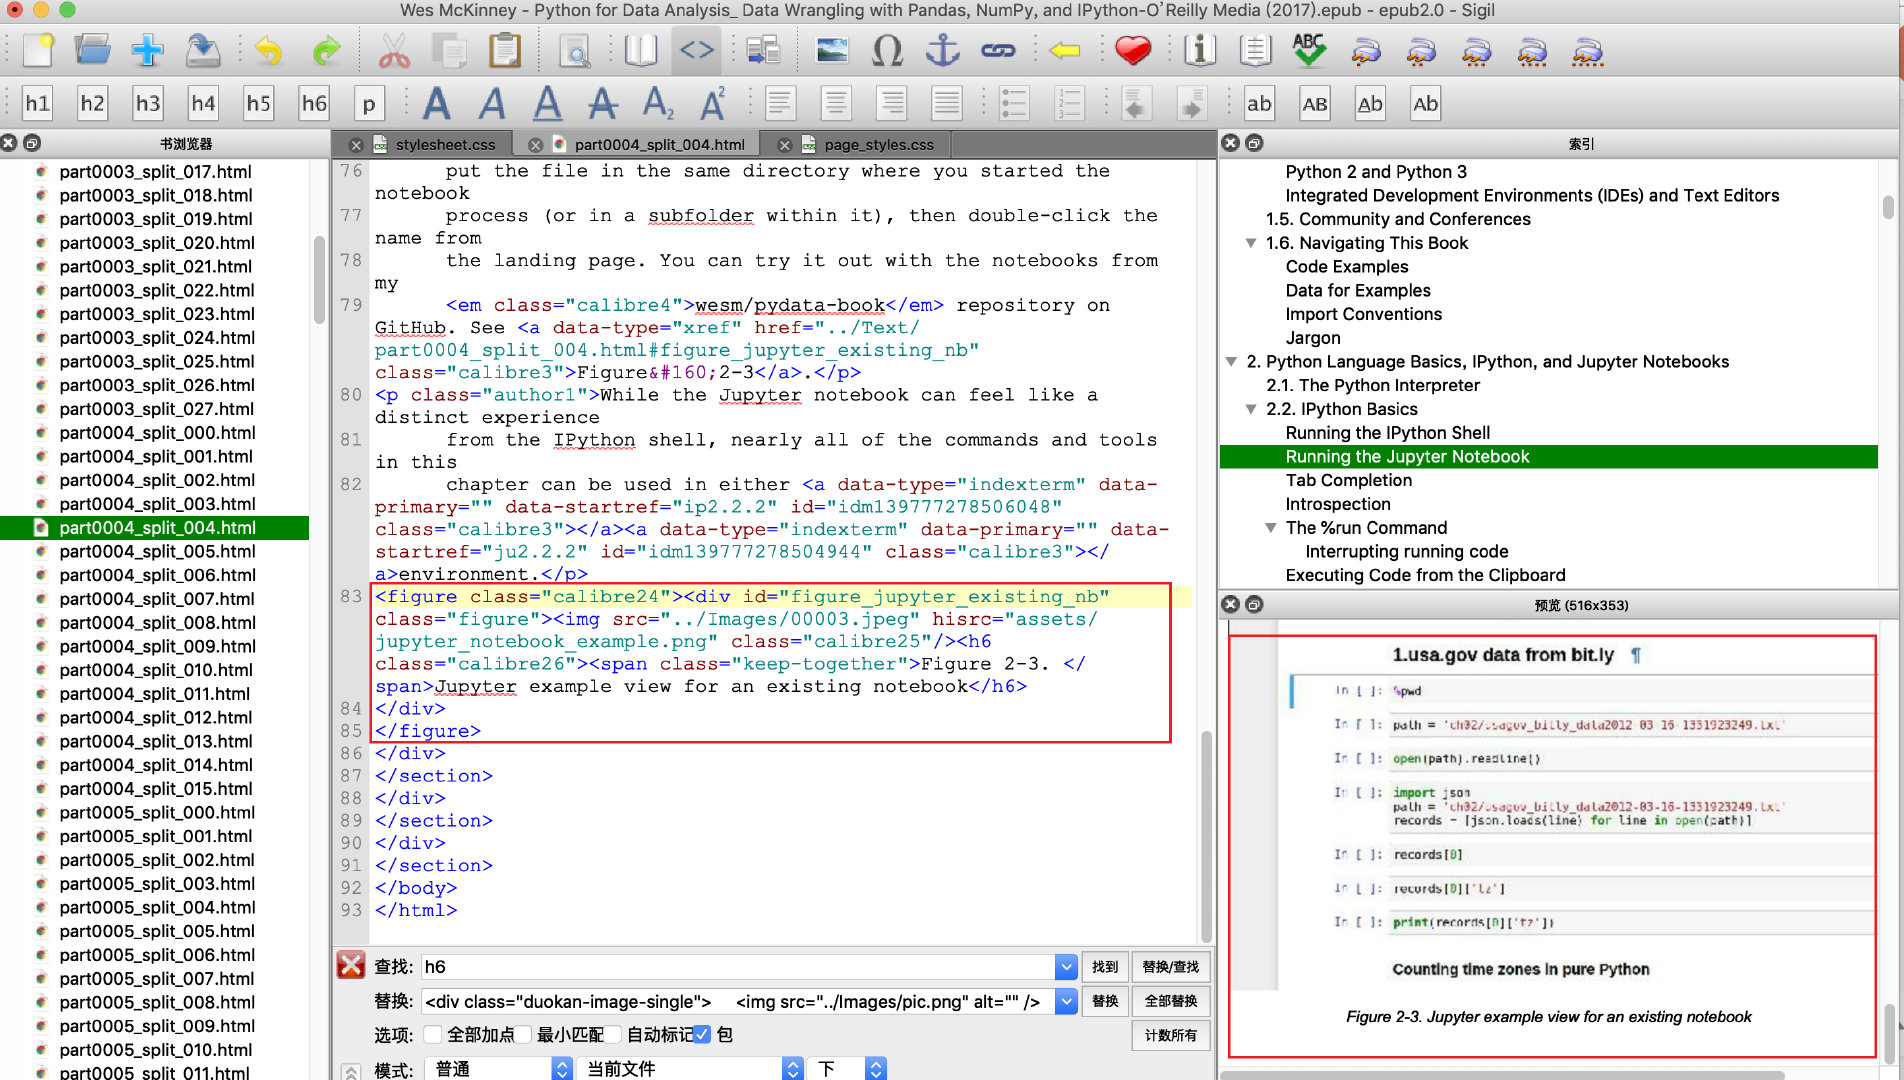
Task: Apply underline formatting A icon
Action: (x=547, y=103)
